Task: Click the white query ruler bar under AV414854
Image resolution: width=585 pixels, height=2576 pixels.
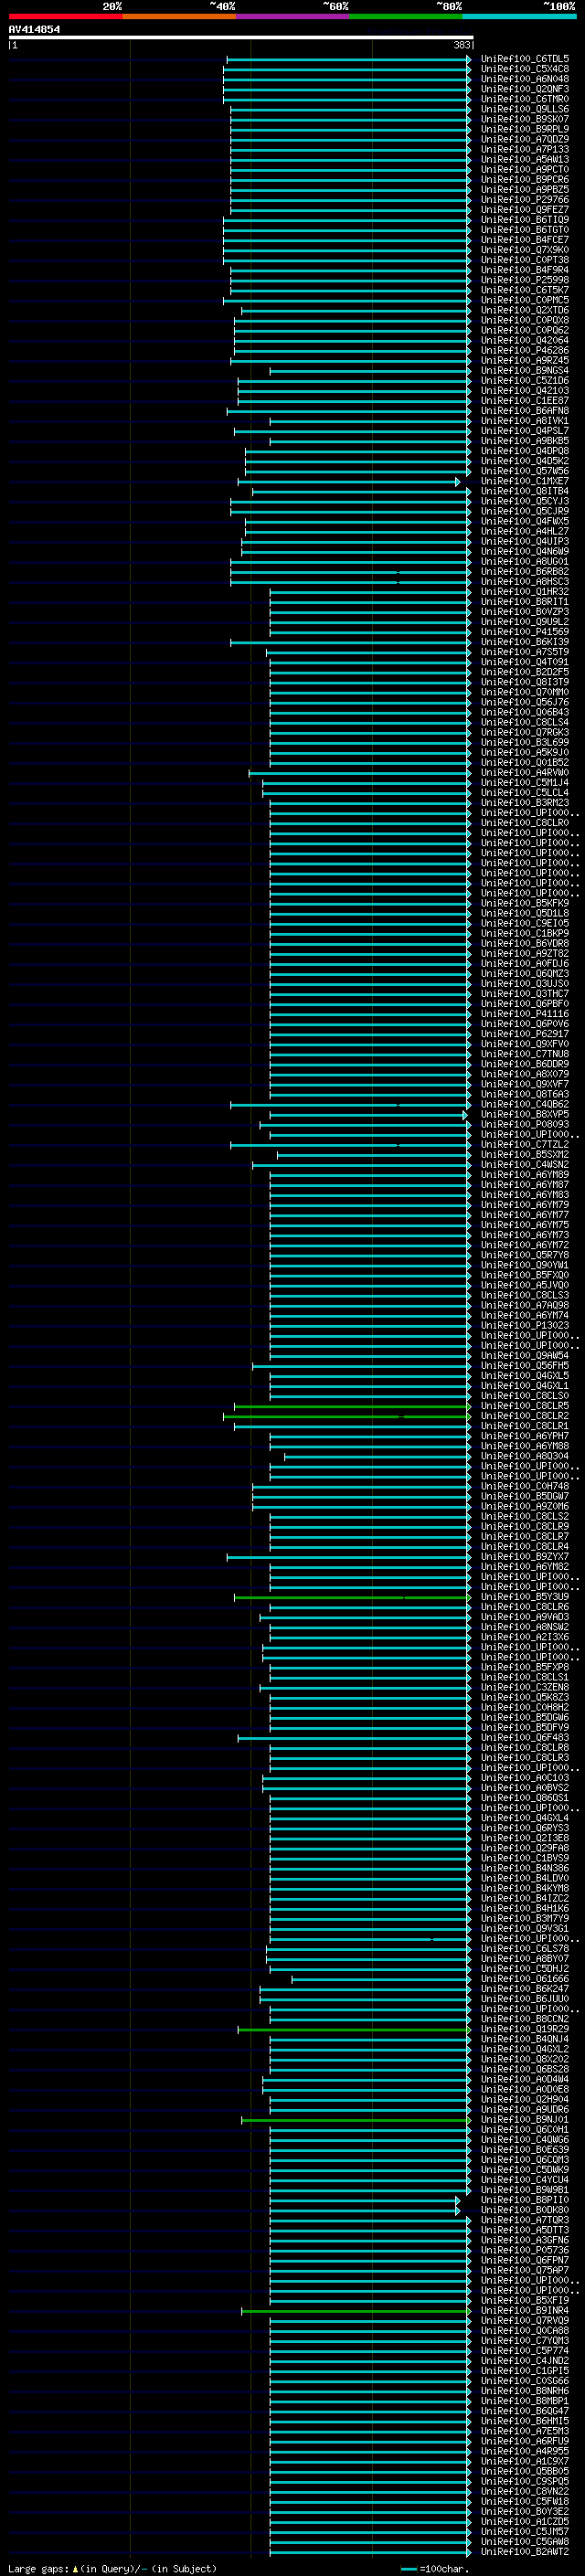Action: [x=241, y=37]
